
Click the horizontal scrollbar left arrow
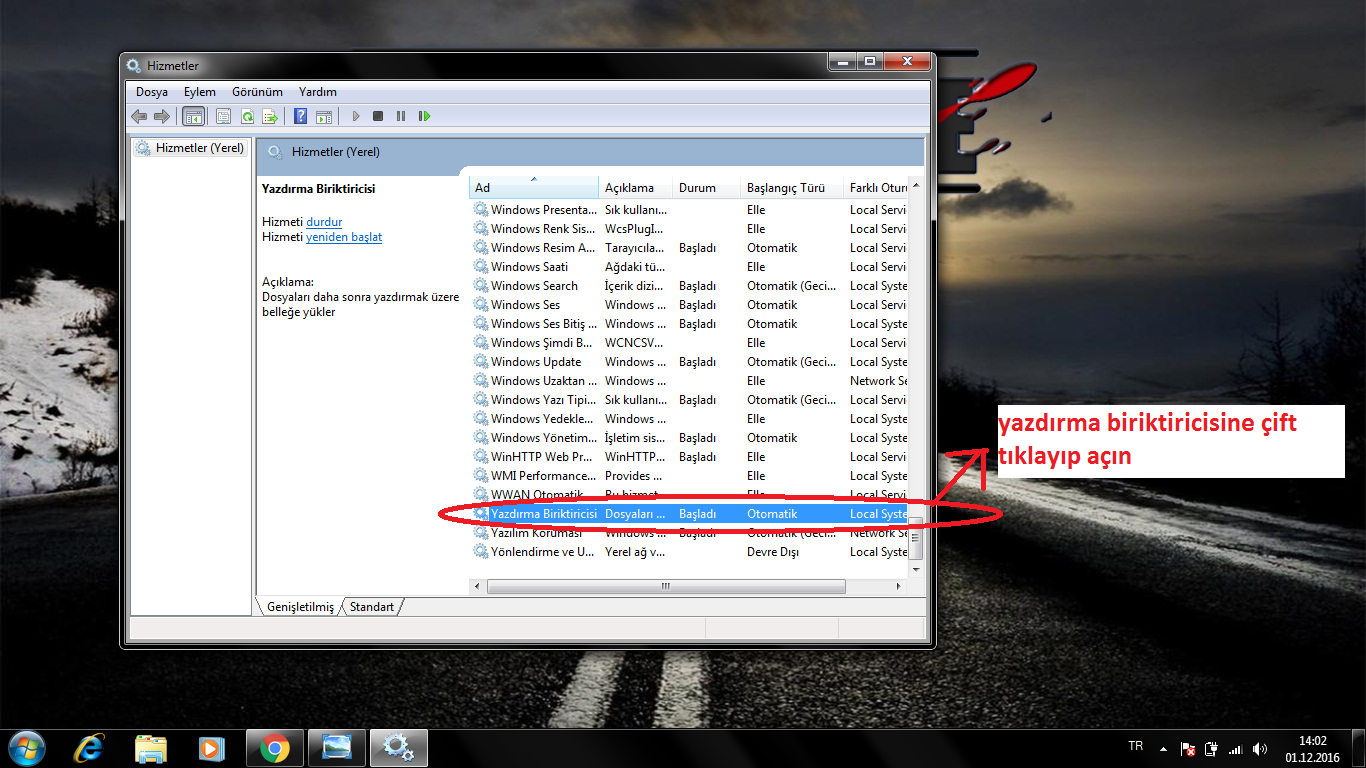point(479,587)
